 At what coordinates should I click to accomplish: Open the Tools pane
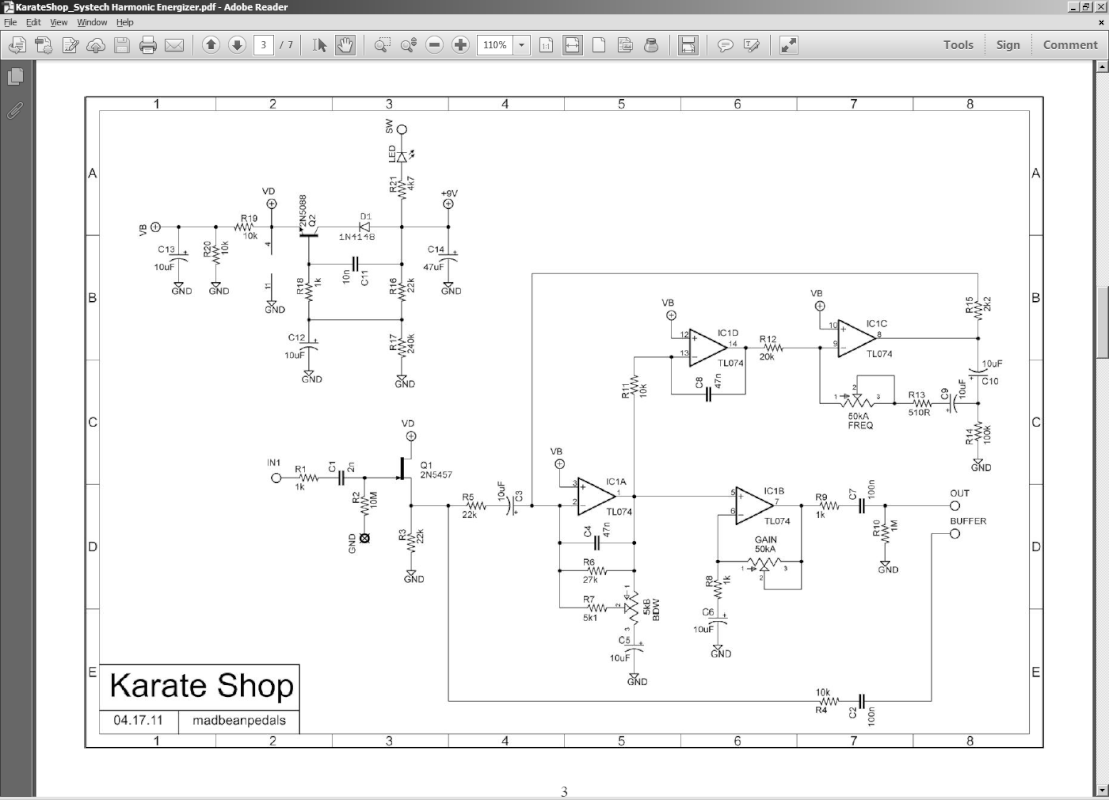coord(958,45)
